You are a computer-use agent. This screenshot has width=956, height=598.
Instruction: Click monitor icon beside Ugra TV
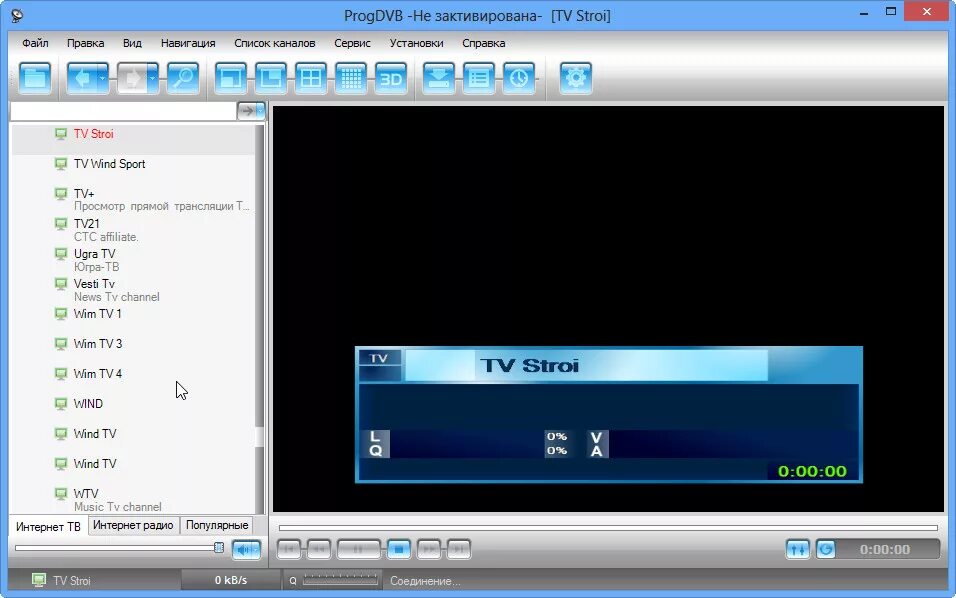pos(60,253)
